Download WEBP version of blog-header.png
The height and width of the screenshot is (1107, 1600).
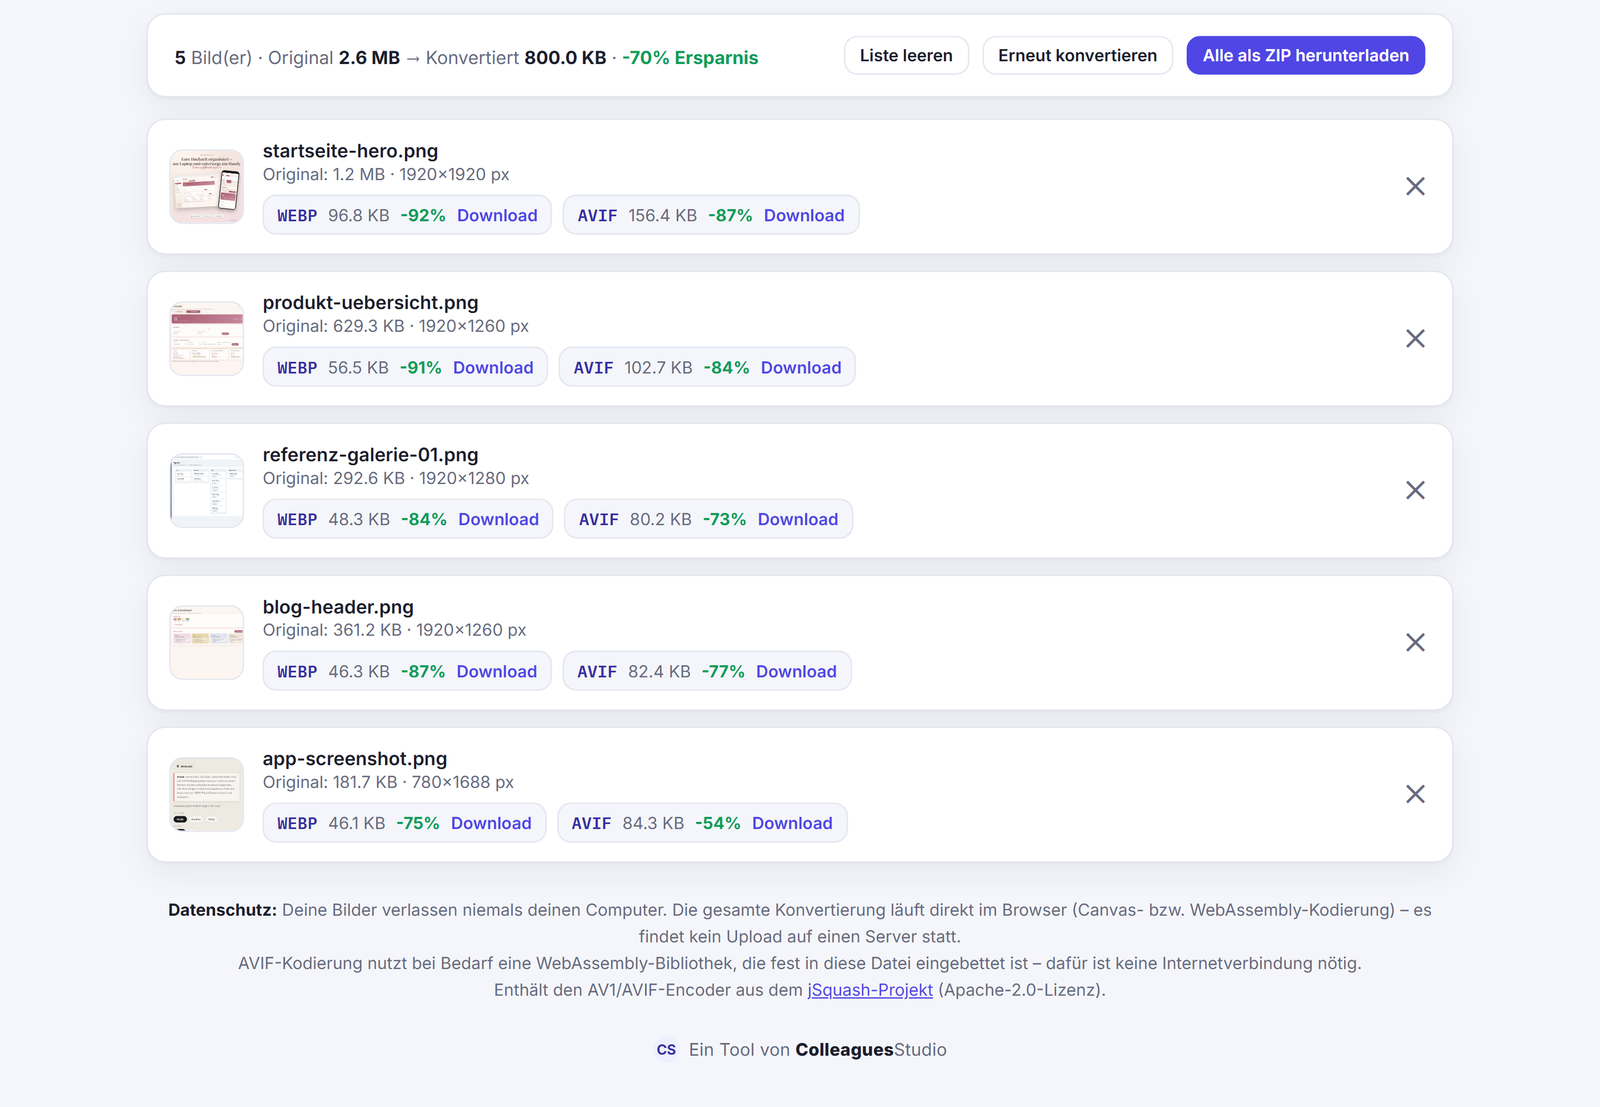pyautogui.click(x=497, y=671)
